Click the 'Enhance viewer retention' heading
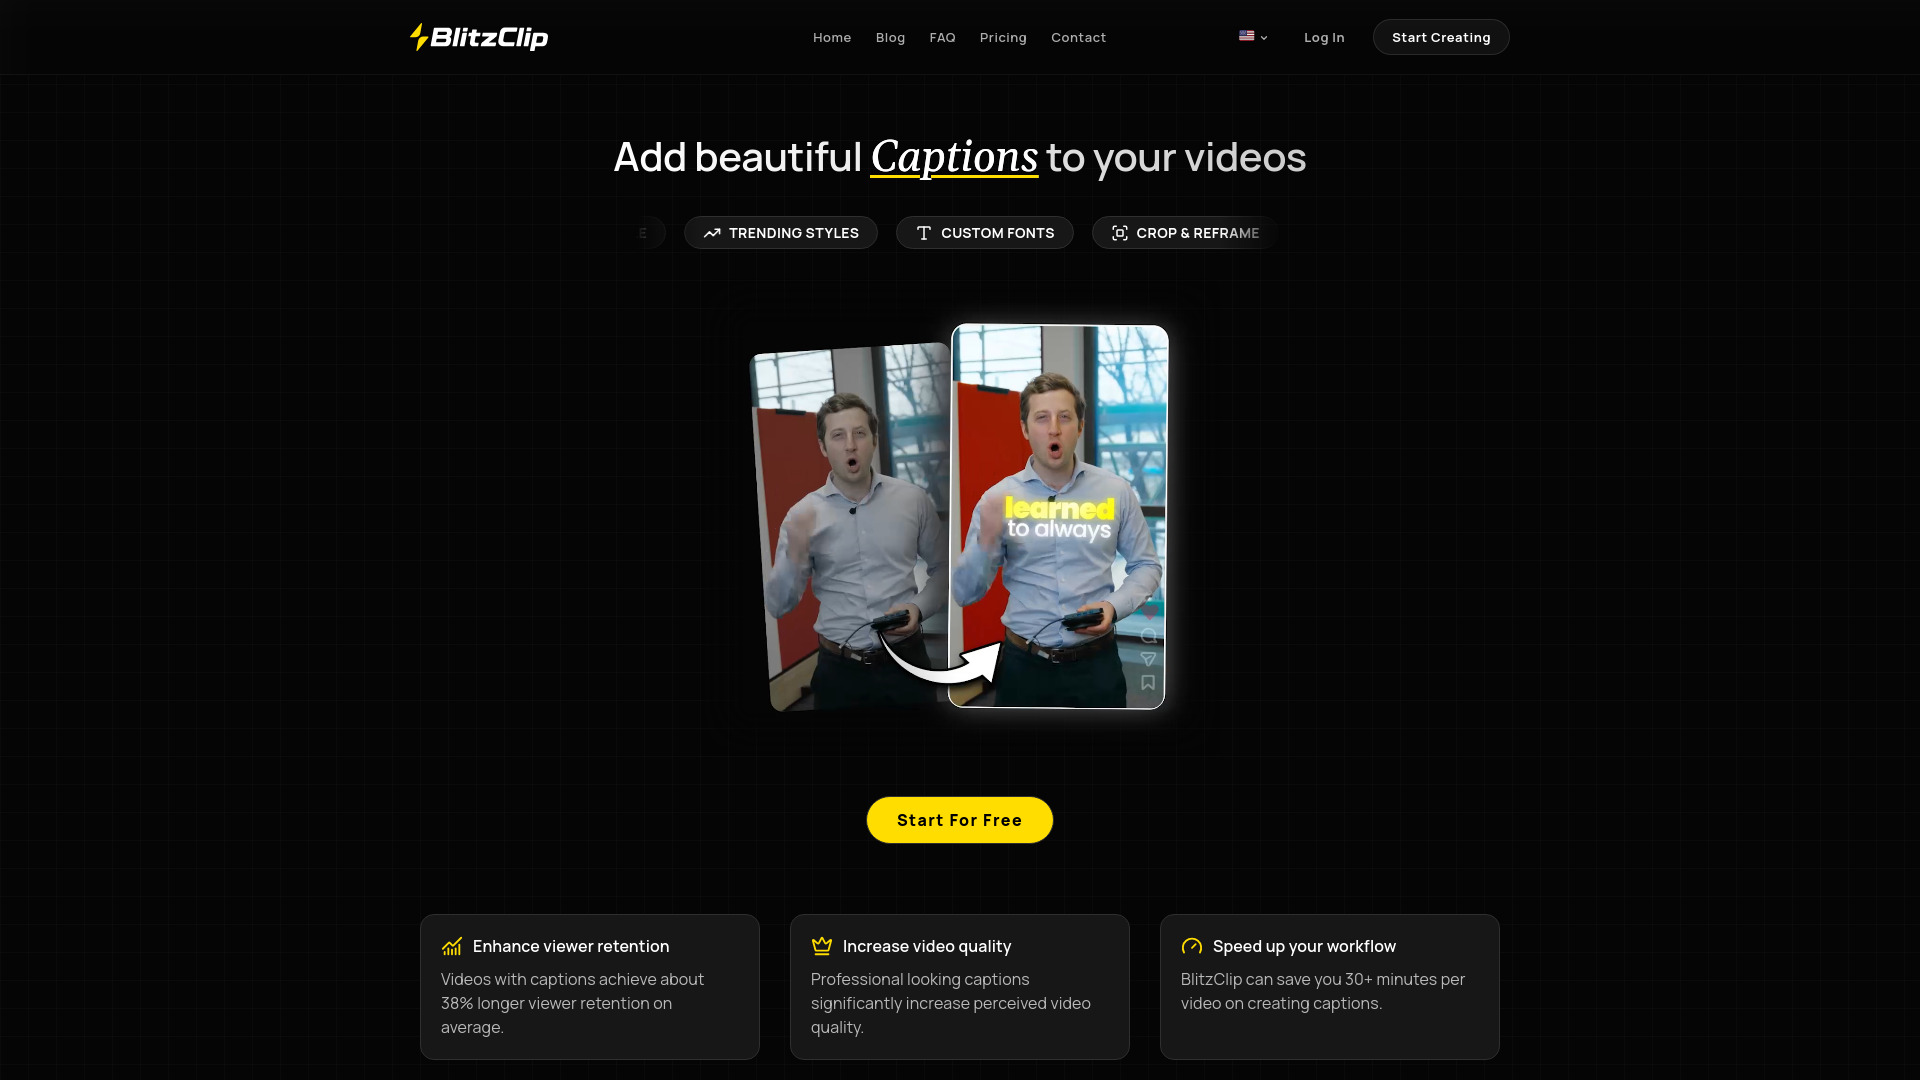This screenshot has height=1080, width=1920. tap(571, 946)
